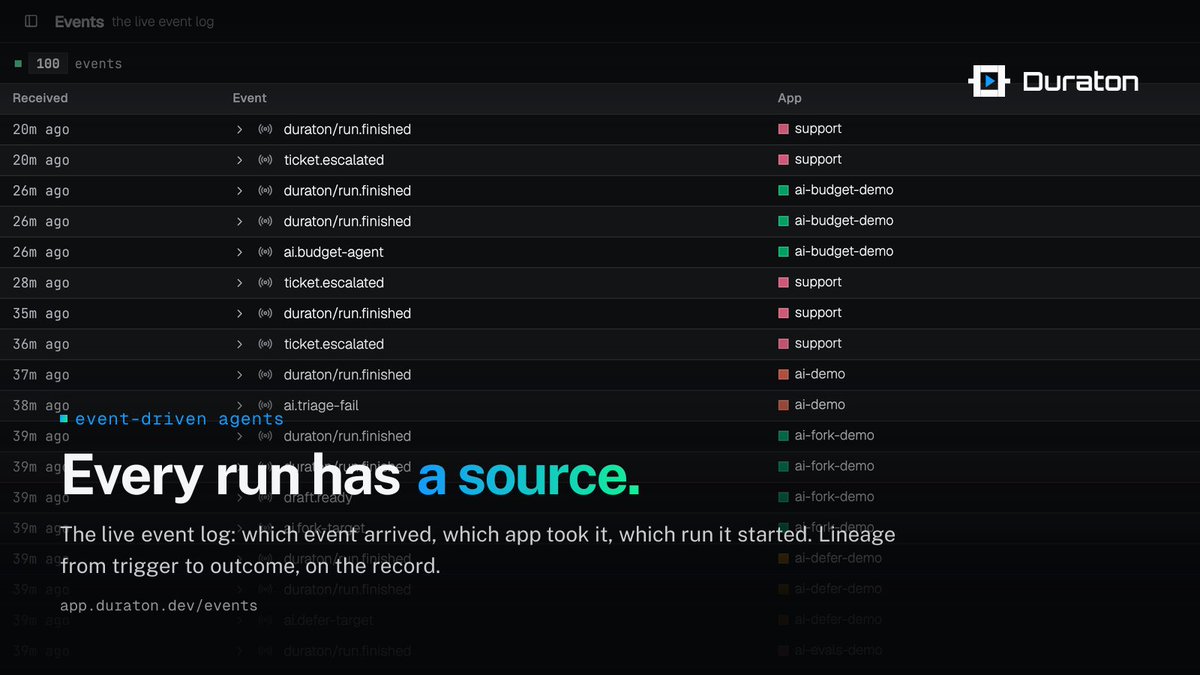This screenshot has width=1200, height=675.
Task: Click the green live indicator next to 100 events
Action: (18, 63)
